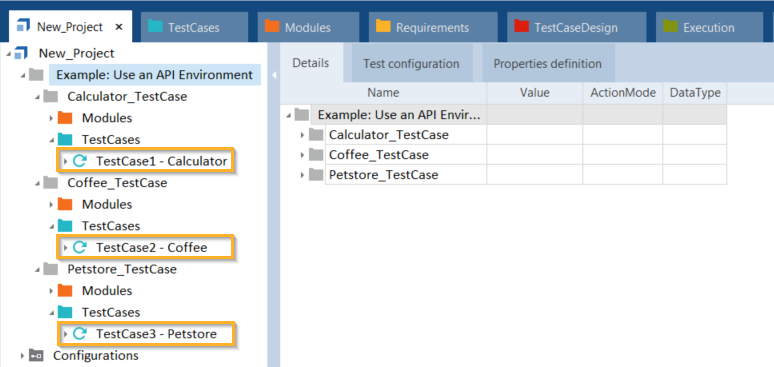774x367 pixels.
Task: Click the ActionMode column header
Action: click(x=622, y=93)
